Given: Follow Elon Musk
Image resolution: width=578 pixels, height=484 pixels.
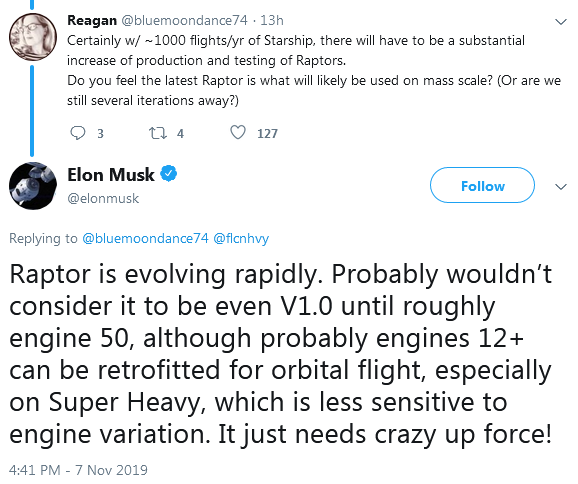Looking at the screenshot, I should (482, 185).
